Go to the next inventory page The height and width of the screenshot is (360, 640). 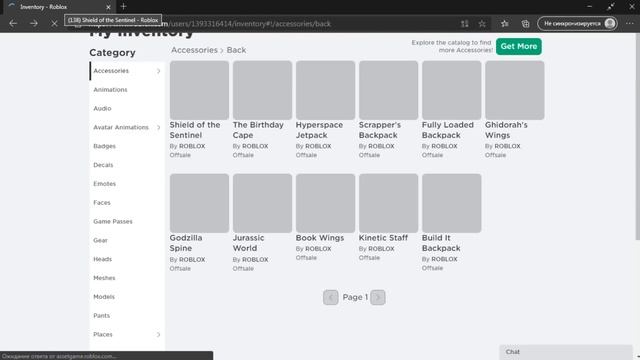[x=378, y=297]
